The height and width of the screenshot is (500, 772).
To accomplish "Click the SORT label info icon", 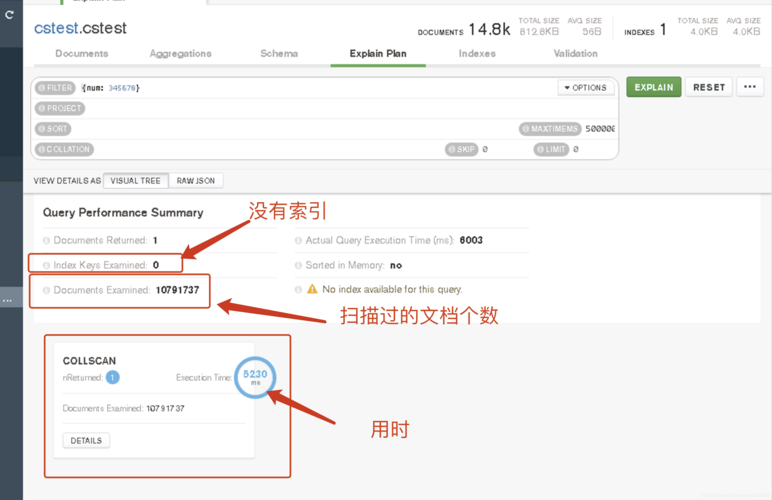I will pos(42,129).
